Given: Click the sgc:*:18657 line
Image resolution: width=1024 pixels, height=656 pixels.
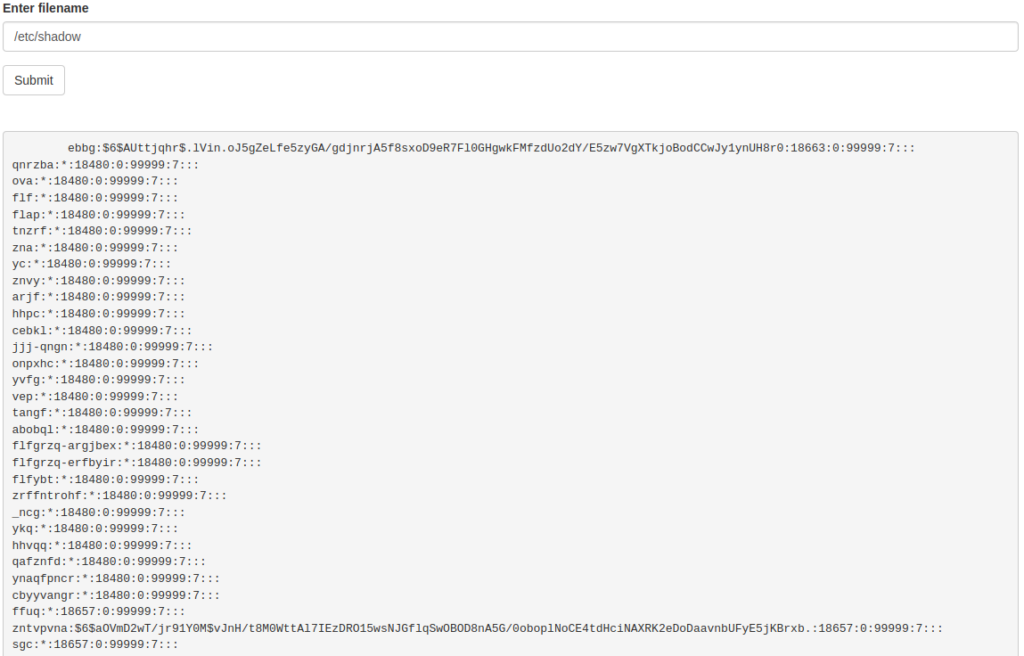Looking at the screenshot, I should pyautogui.click(x=95, y=645).
